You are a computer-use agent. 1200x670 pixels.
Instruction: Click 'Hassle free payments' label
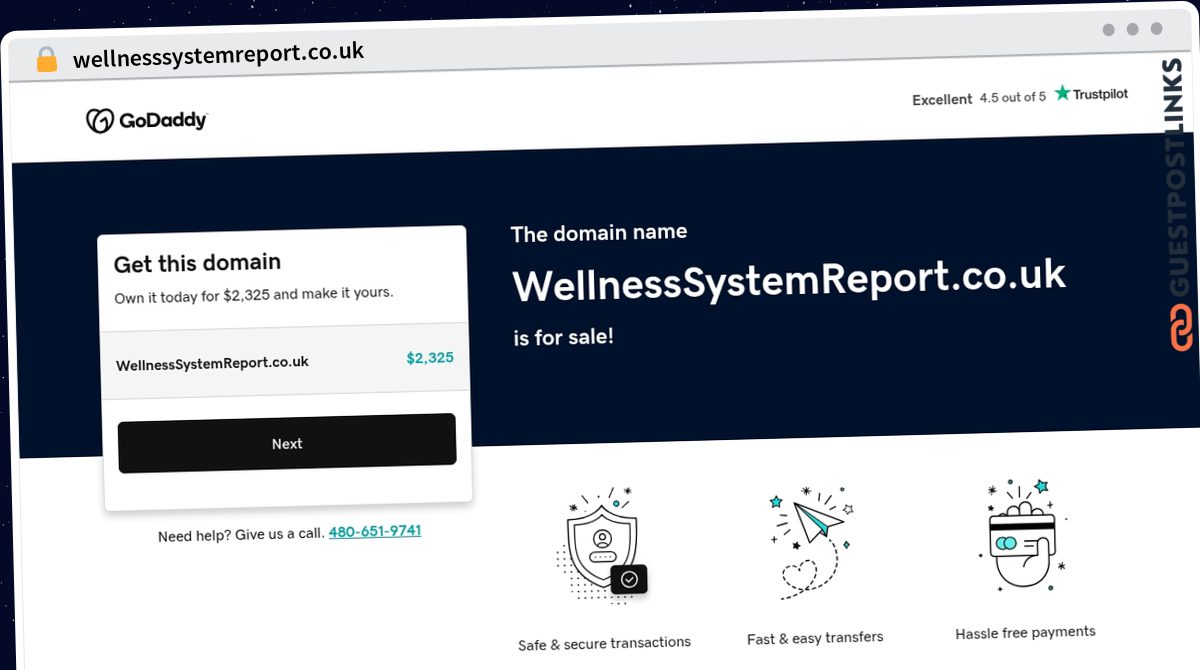(1025, 633)
